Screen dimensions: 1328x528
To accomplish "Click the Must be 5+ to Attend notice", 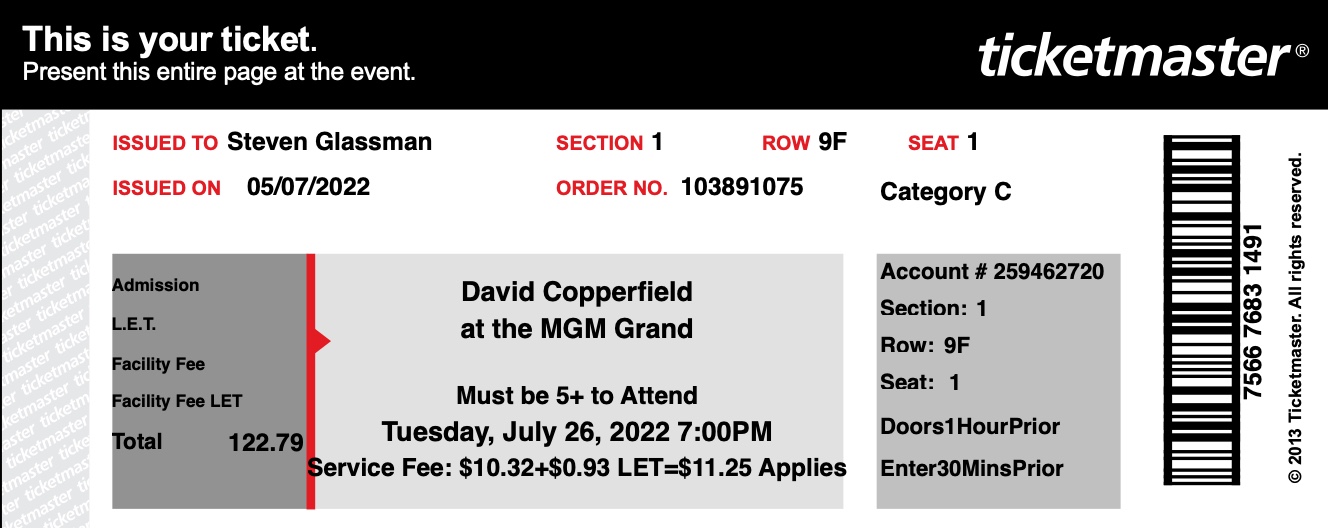I will coord(577,396).
